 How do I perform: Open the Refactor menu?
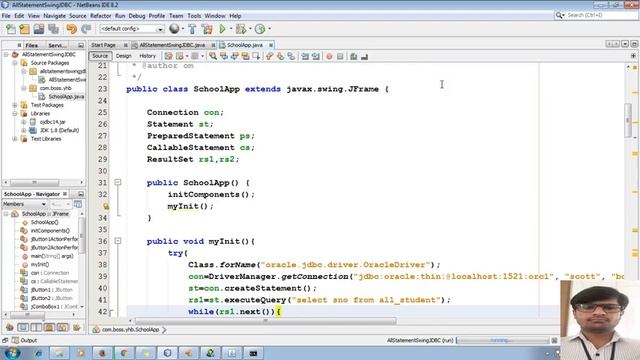(x=100, y=16)
